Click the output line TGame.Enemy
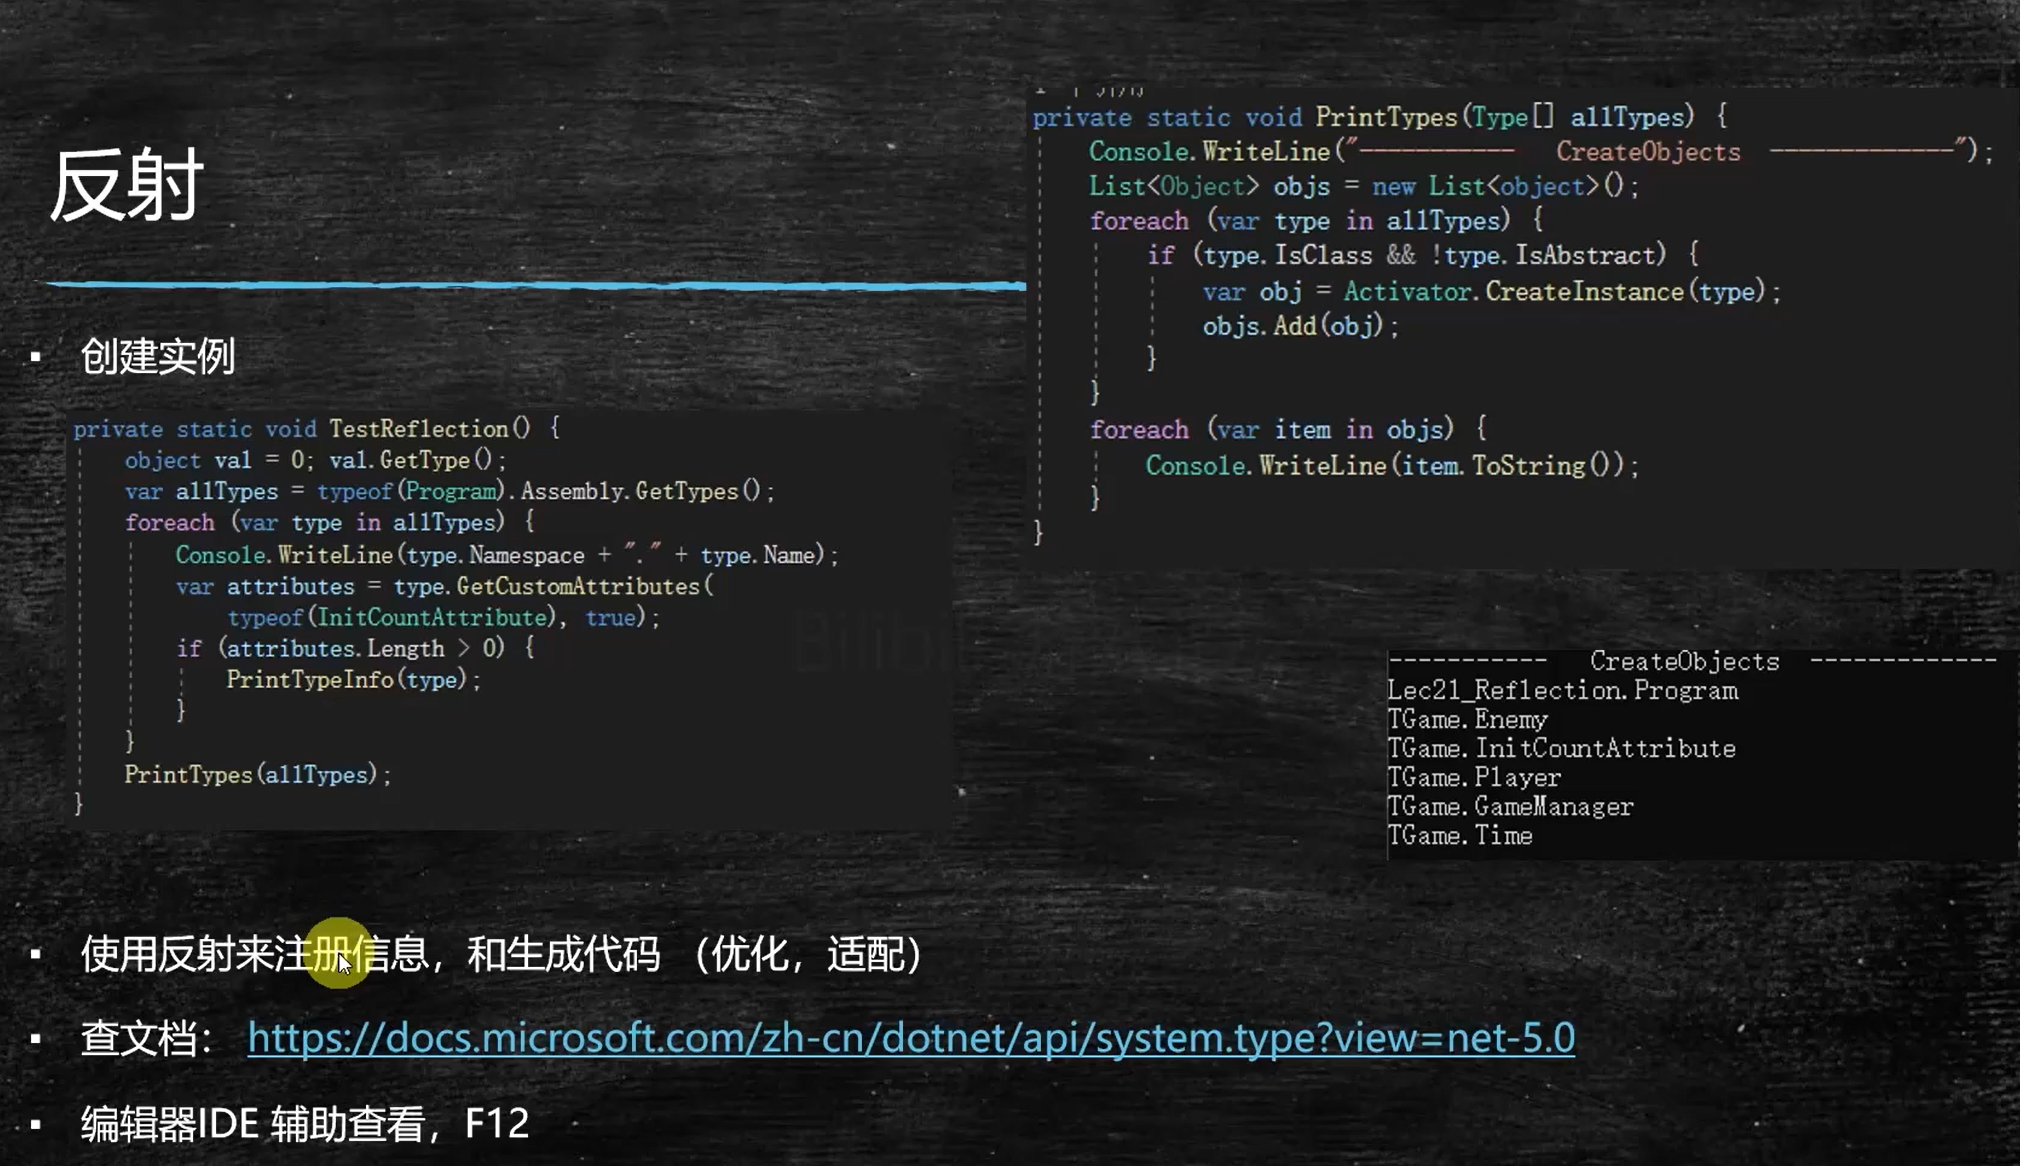 pos(1468,719)
